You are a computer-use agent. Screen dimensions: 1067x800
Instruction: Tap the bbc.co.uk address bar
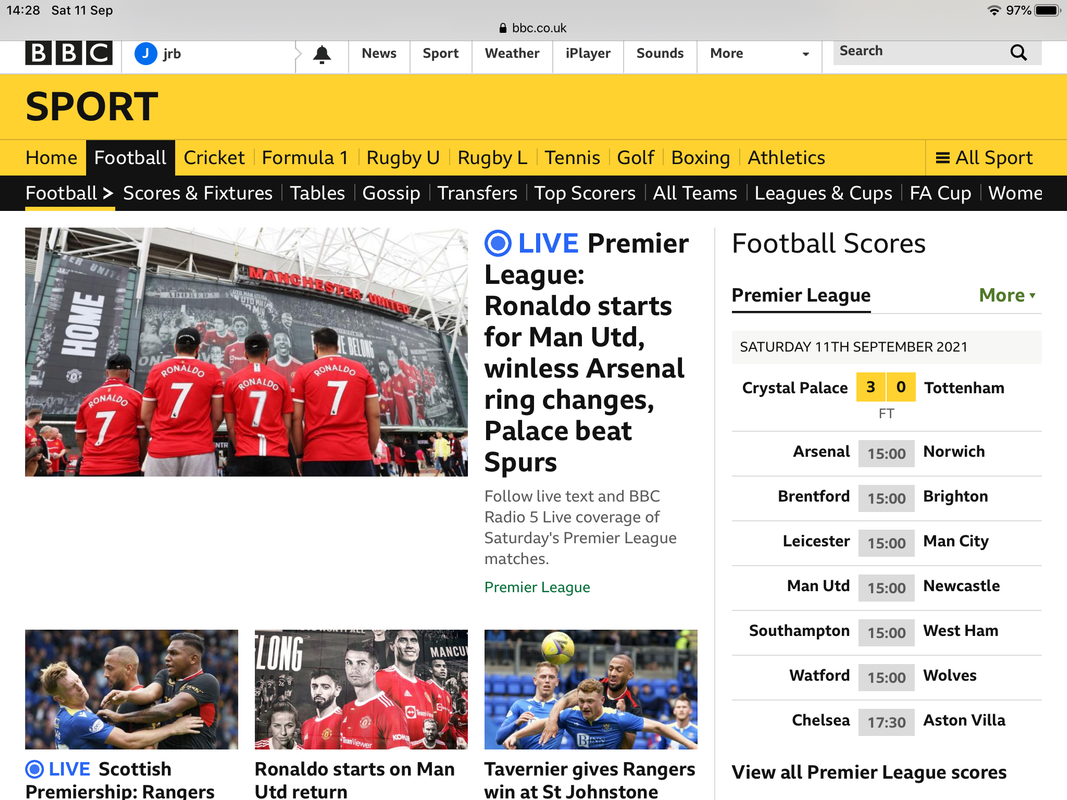pos(534,28)
